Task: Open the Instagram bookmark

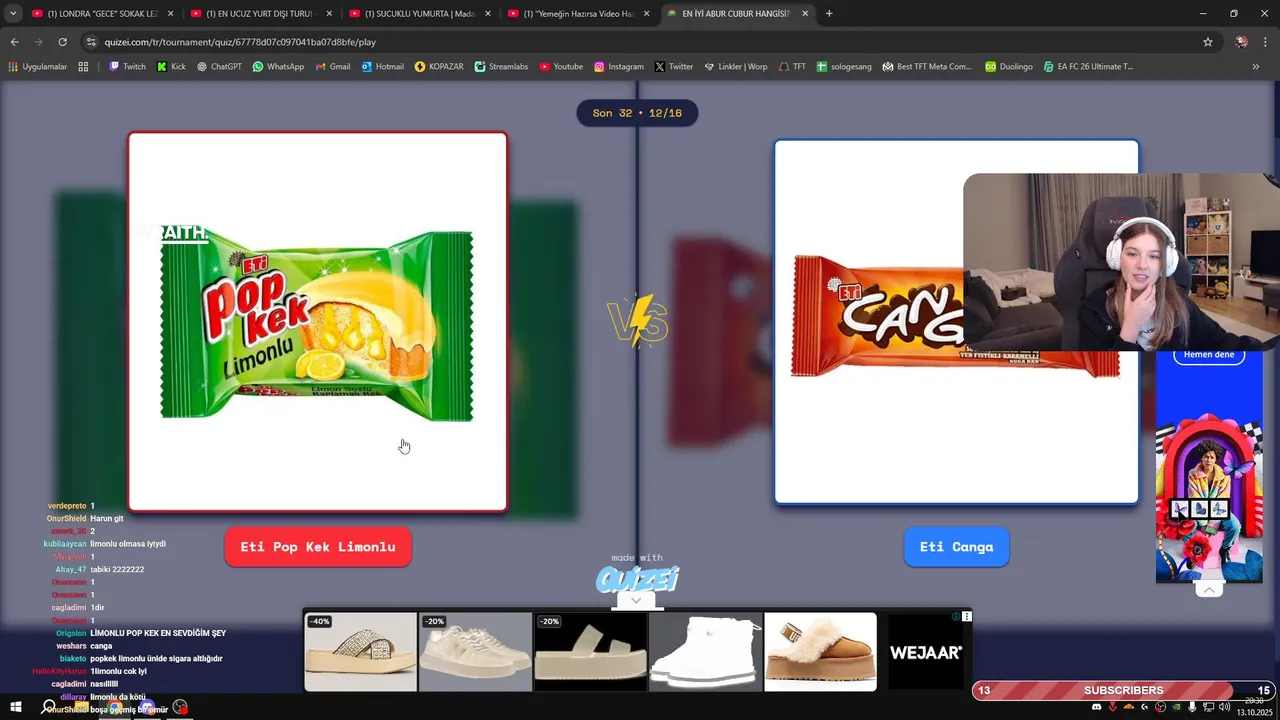Action: pyautogui.click(x=619, y=67)
